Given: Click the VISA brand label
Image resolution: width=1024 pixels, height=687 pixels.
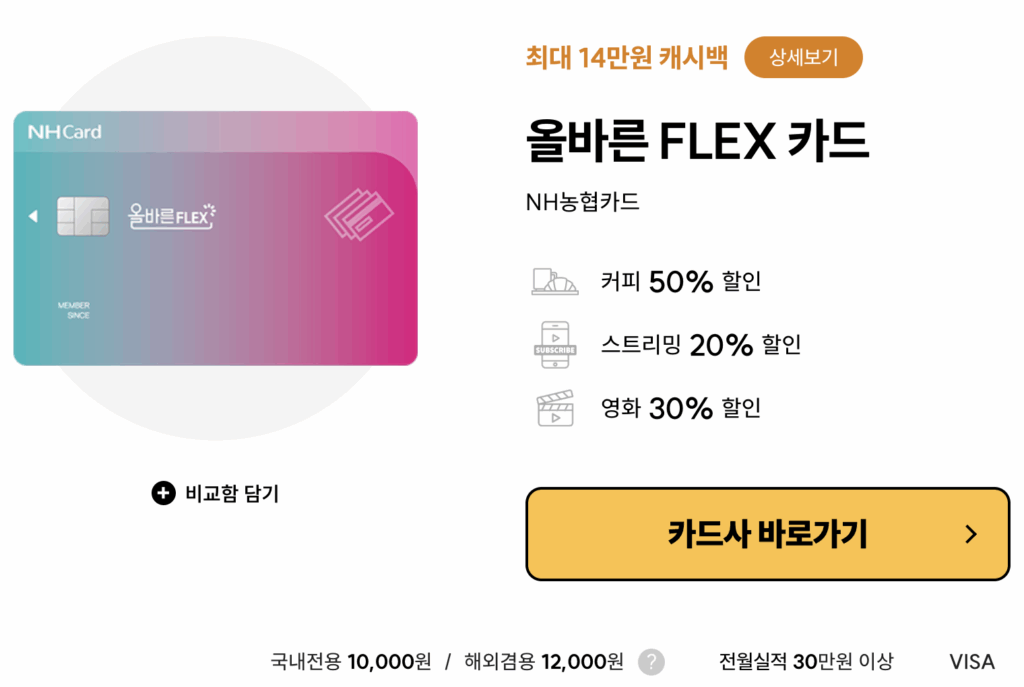Looking at the screenshot, I should click(x=972, y=662).
